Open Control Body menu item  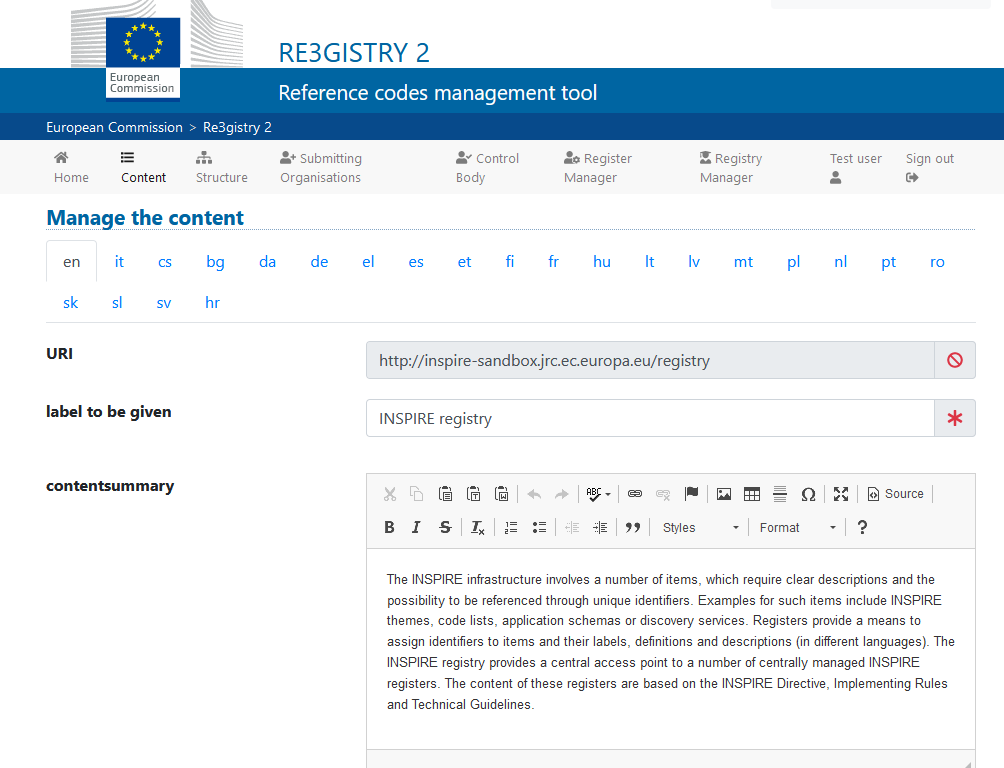(487, 167)
